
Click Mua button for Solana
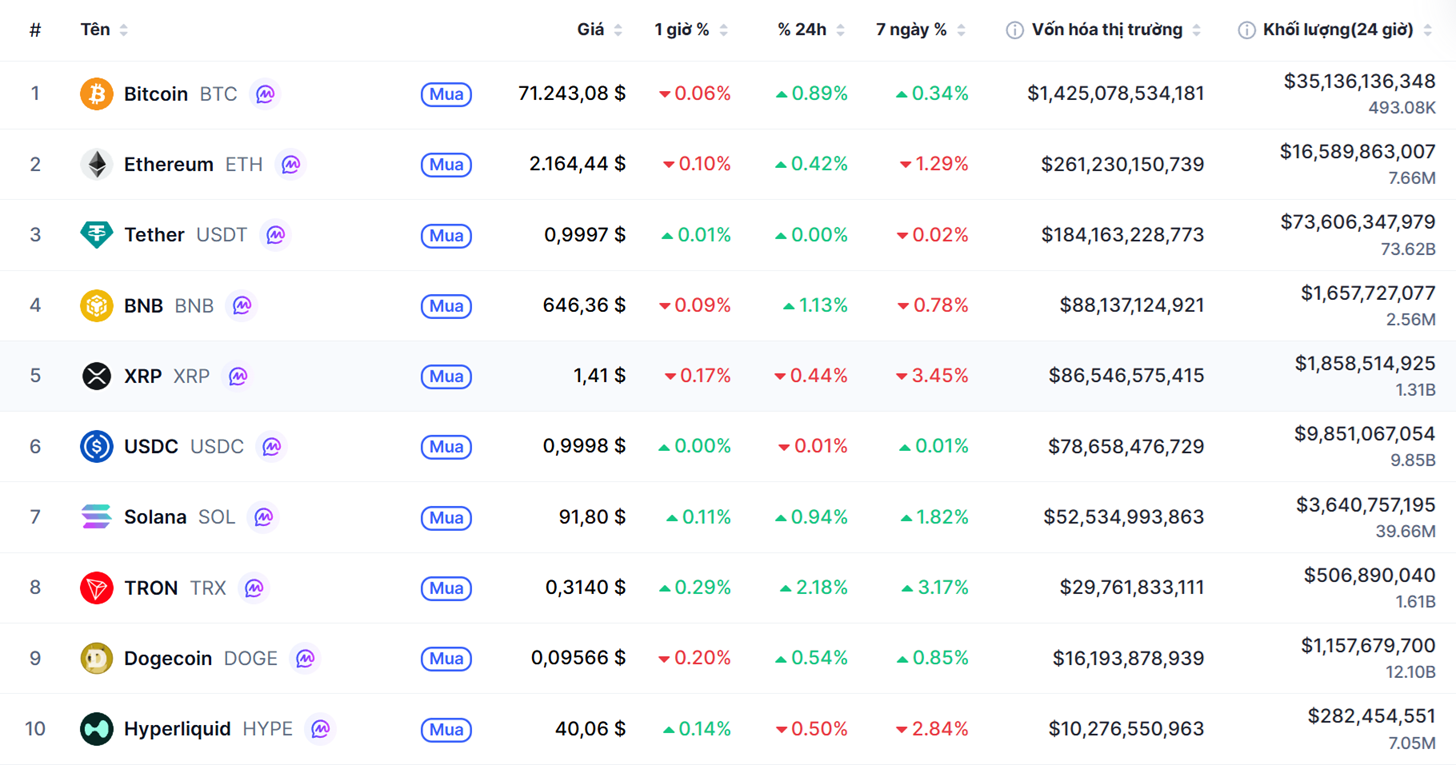(446, 518)
